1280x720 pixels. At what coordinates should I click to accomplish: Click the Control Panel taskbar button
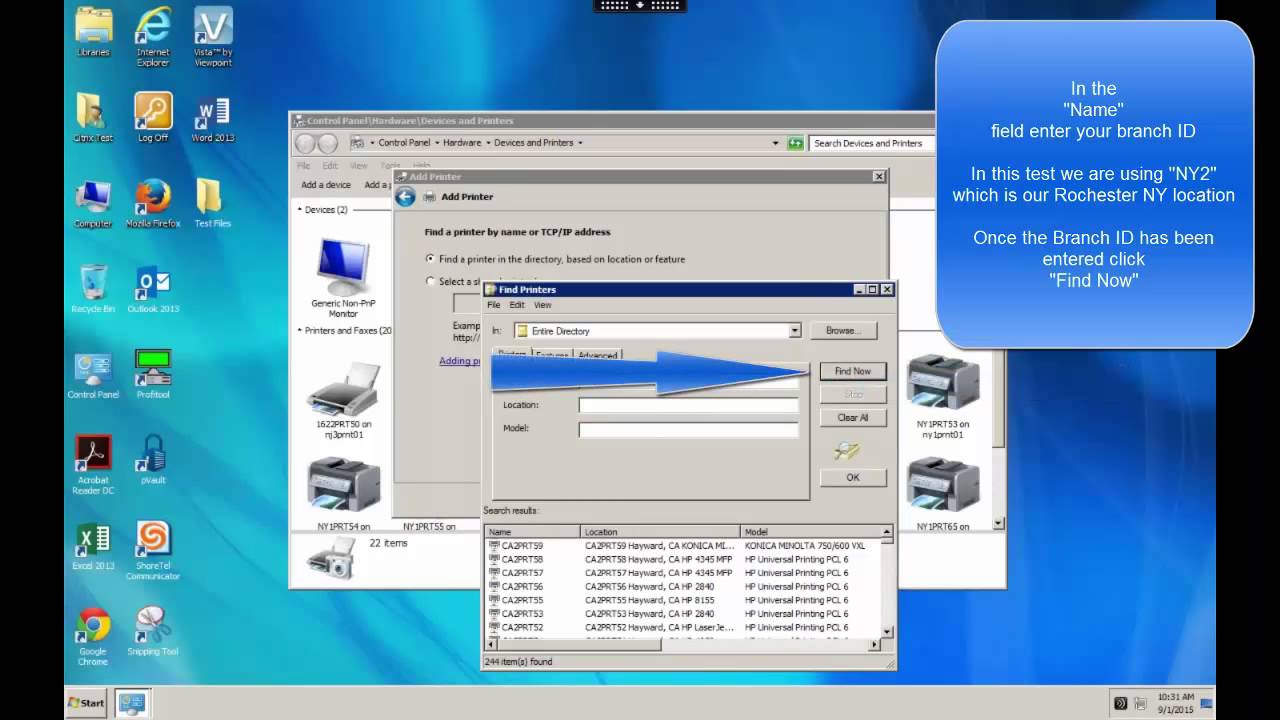pos(132,703)
